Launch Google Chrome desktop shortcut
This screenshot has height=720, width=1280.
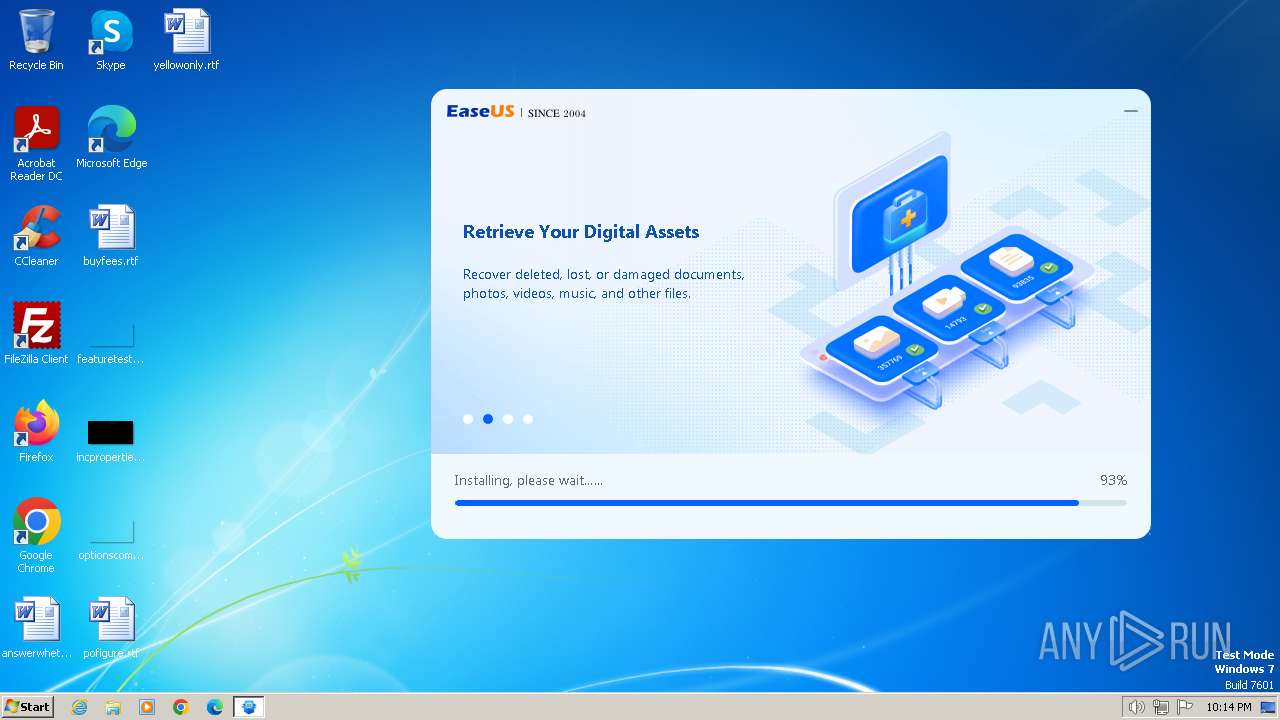point(36,536)
